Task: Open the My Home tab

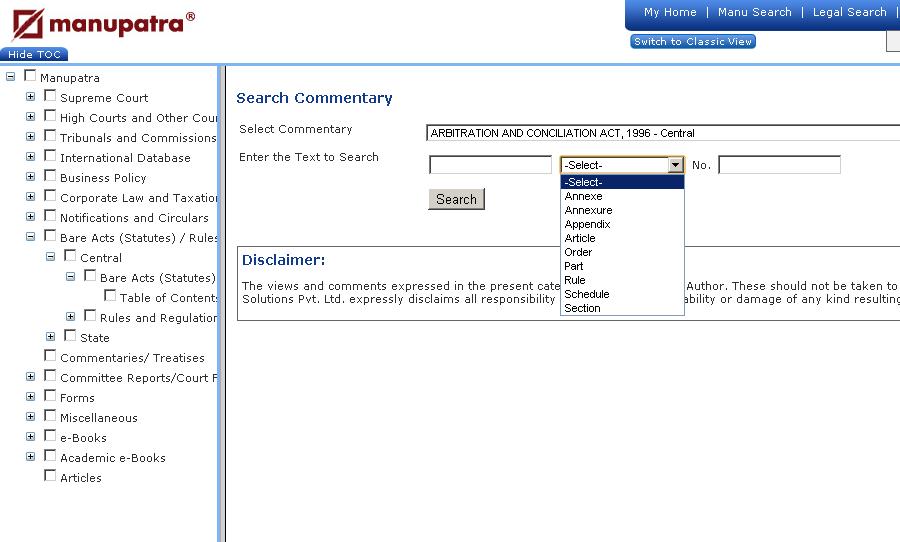Action: point(670,12)
